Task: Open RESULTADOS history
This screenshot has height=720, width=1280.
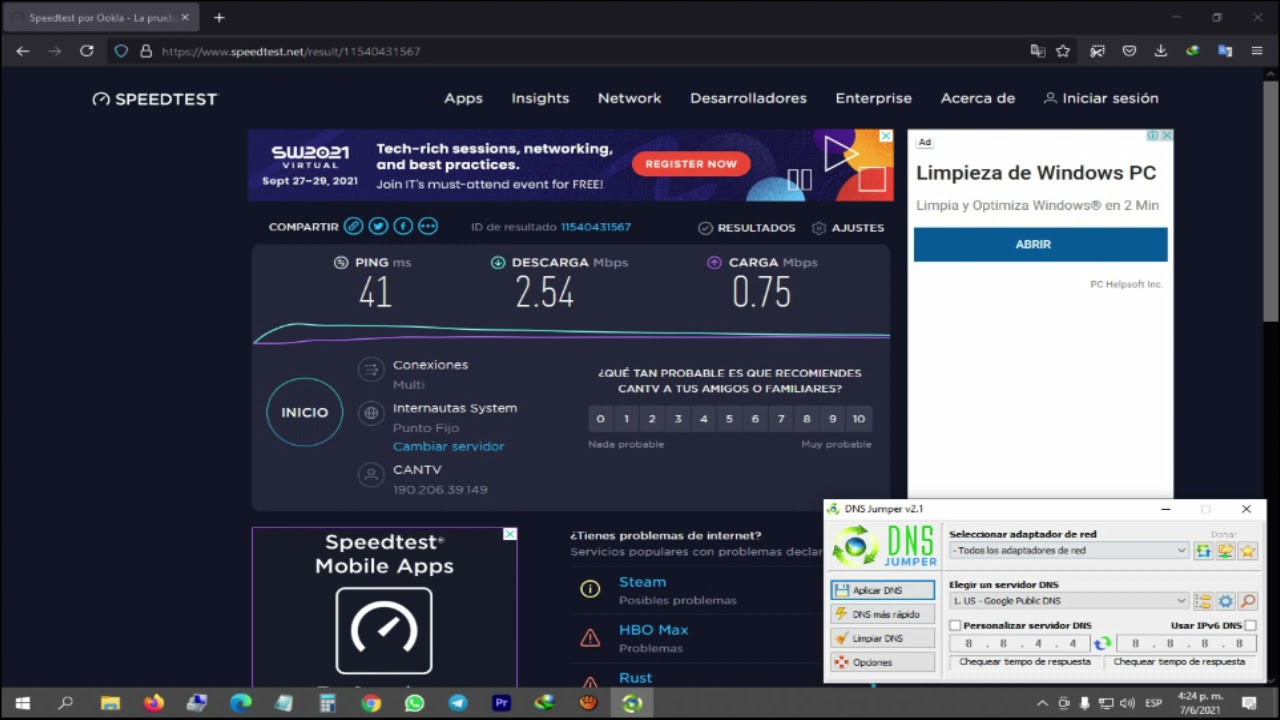Action: click(x=746, y=228)
